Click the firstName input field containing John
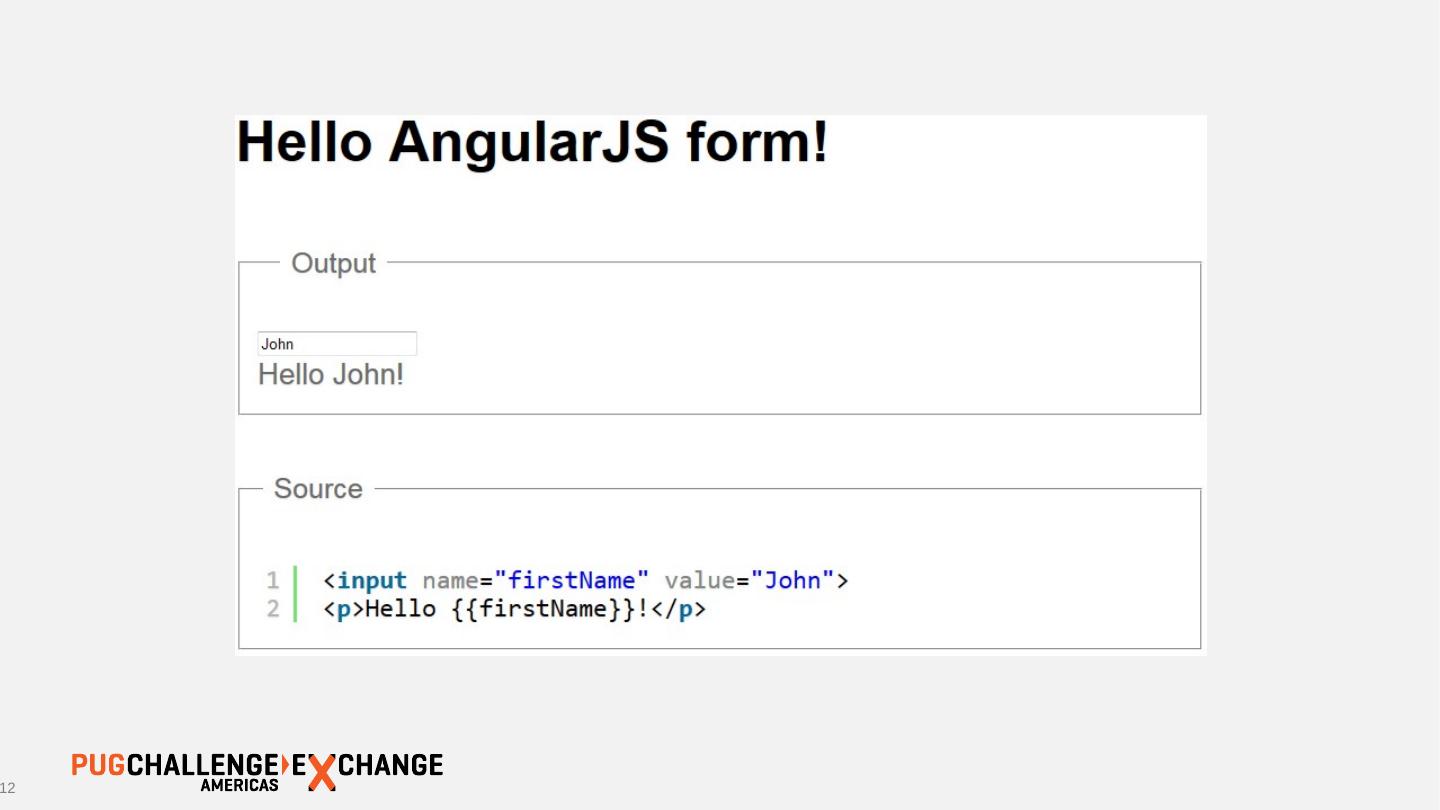 (x=336, y=344)
